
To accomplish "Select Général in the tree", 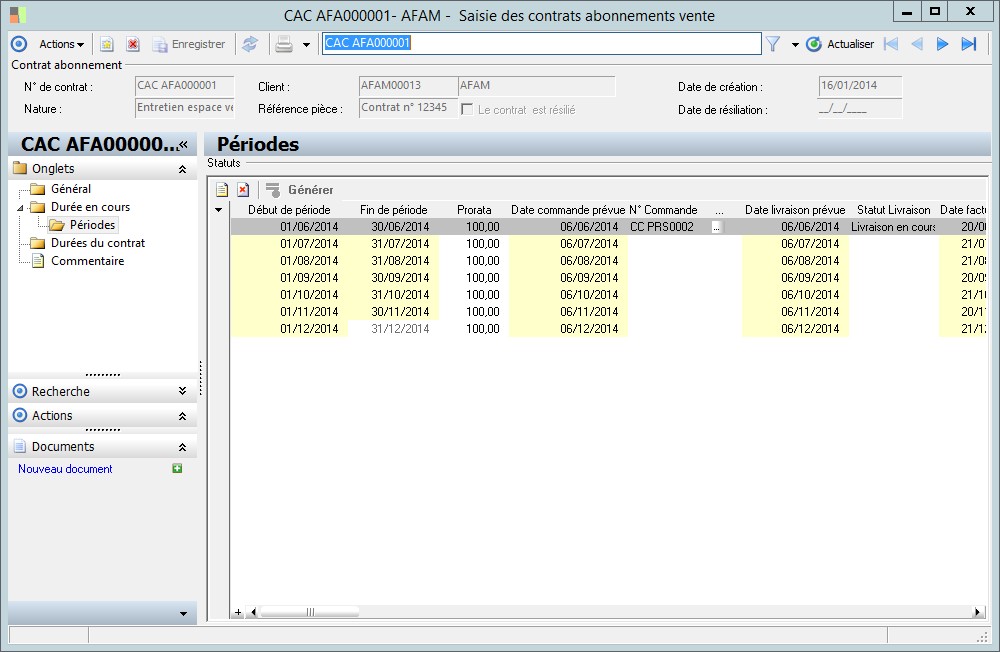I will (x=71, y=189).
